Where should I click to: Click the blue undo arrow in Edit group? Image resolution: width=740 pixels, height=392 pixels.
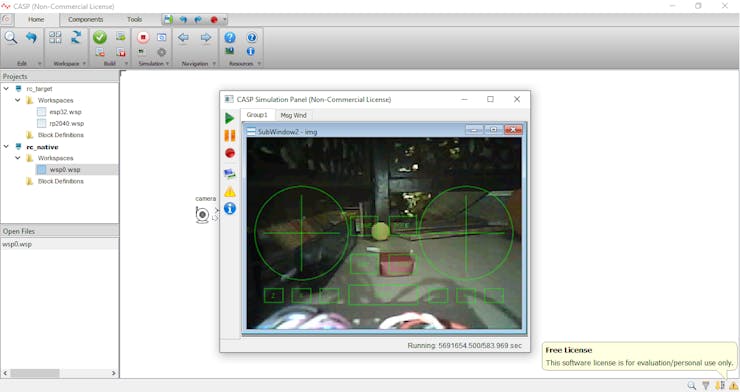coord(31,38)
